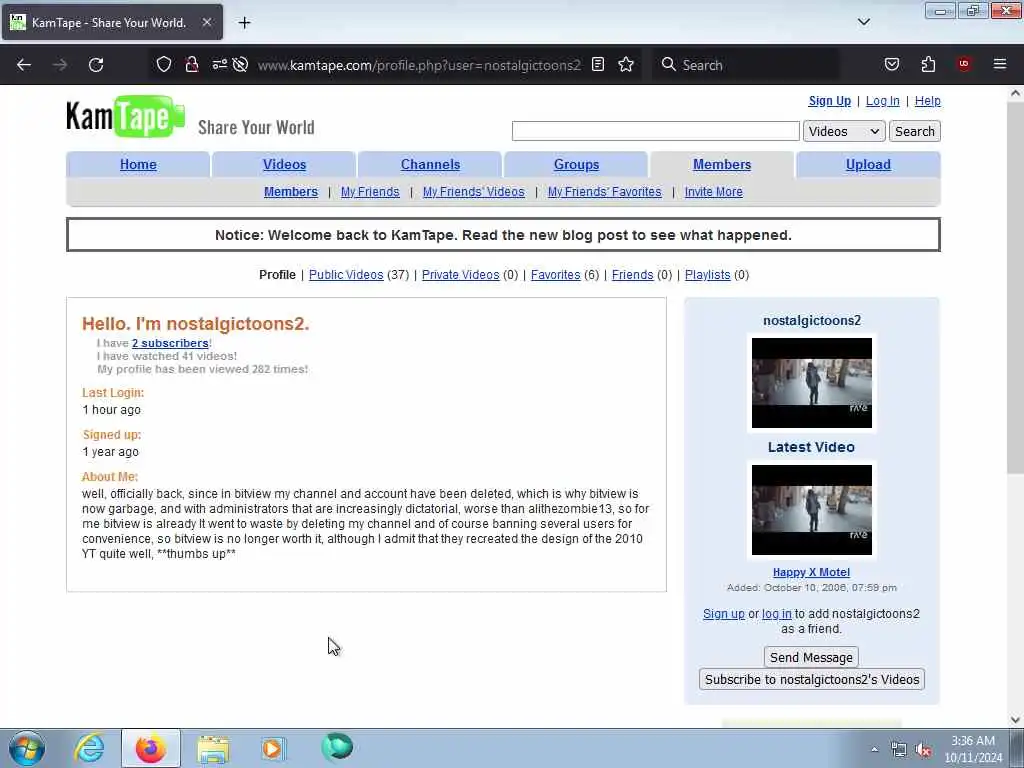Click the uBlock Origin toolbar icon
The height and width of the screenshot is (768, 1024).
click(964, 64)
